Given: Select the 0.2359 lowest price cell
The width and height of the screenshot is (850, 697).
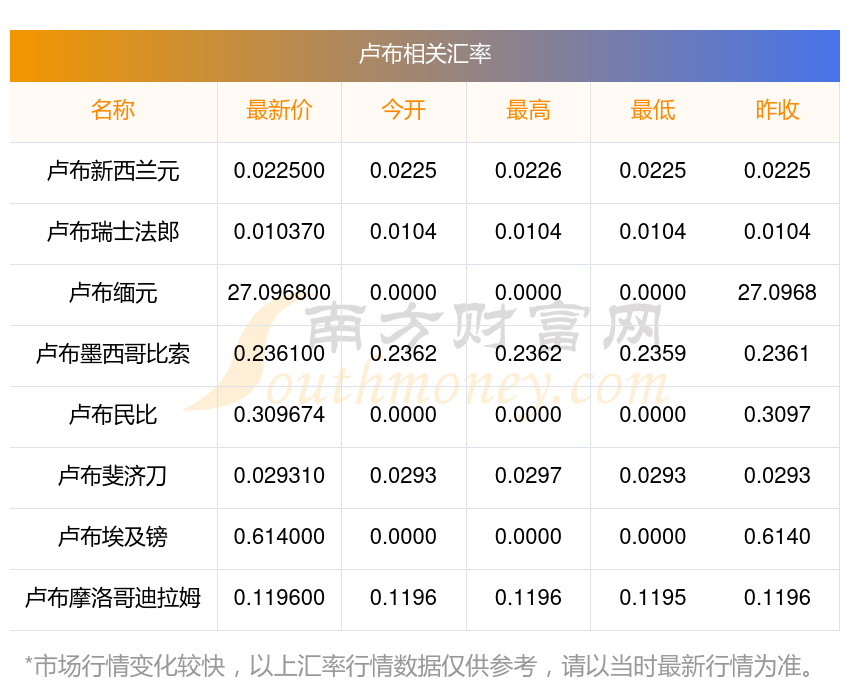Looking at the screenshot, I should [652, 354].
